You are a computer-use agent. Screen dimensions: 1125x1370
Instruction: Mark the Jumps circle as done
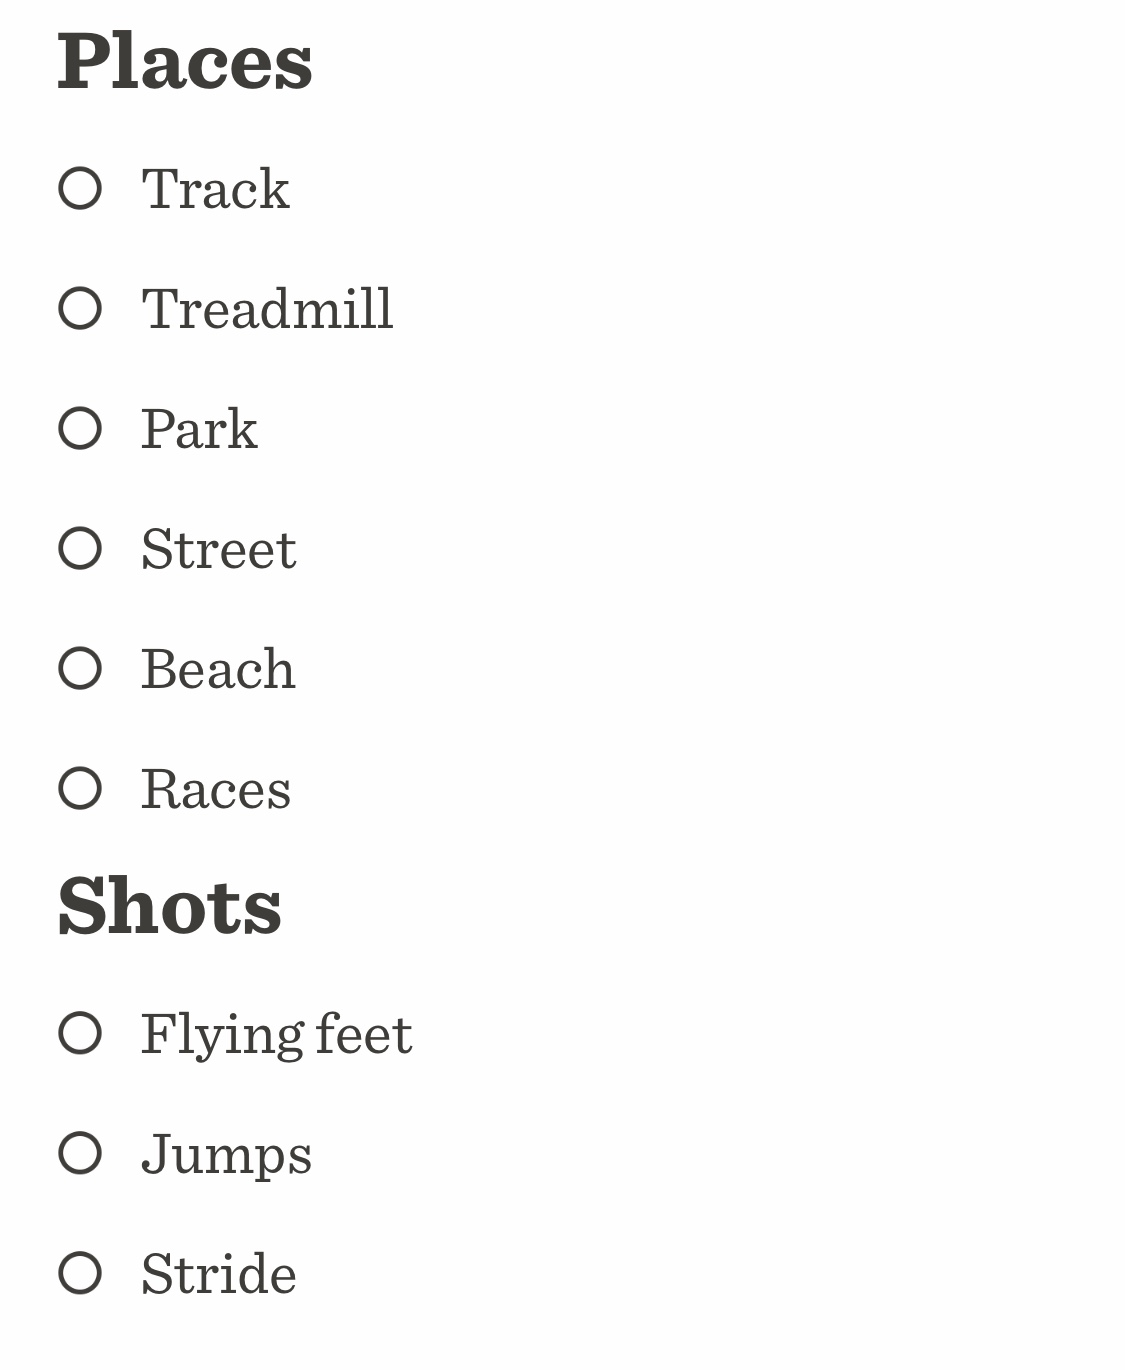[80, 1153]
